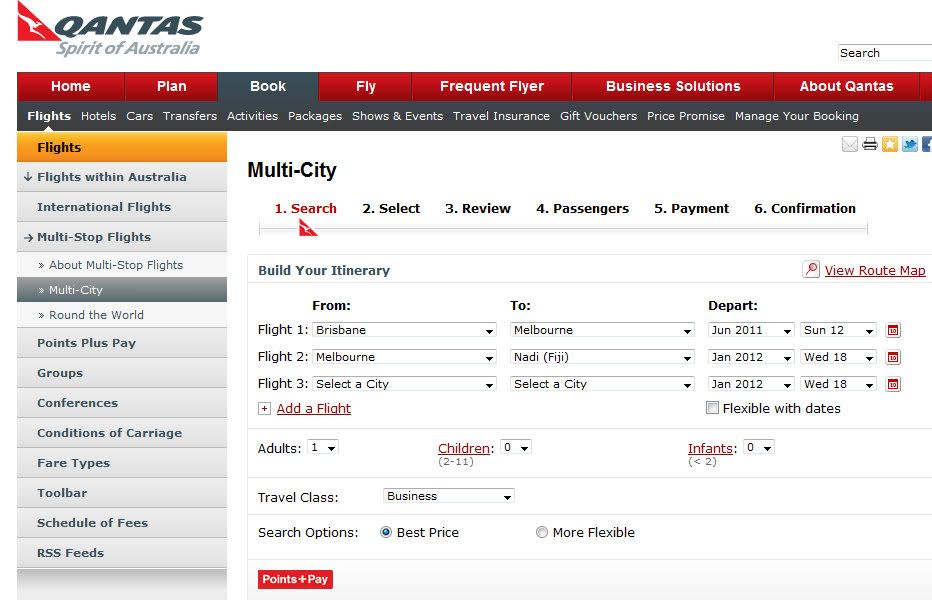Open Flight 3 To Select a City dropdown
This screenshot has height=600, width=932.
click(x=602, y=384)
